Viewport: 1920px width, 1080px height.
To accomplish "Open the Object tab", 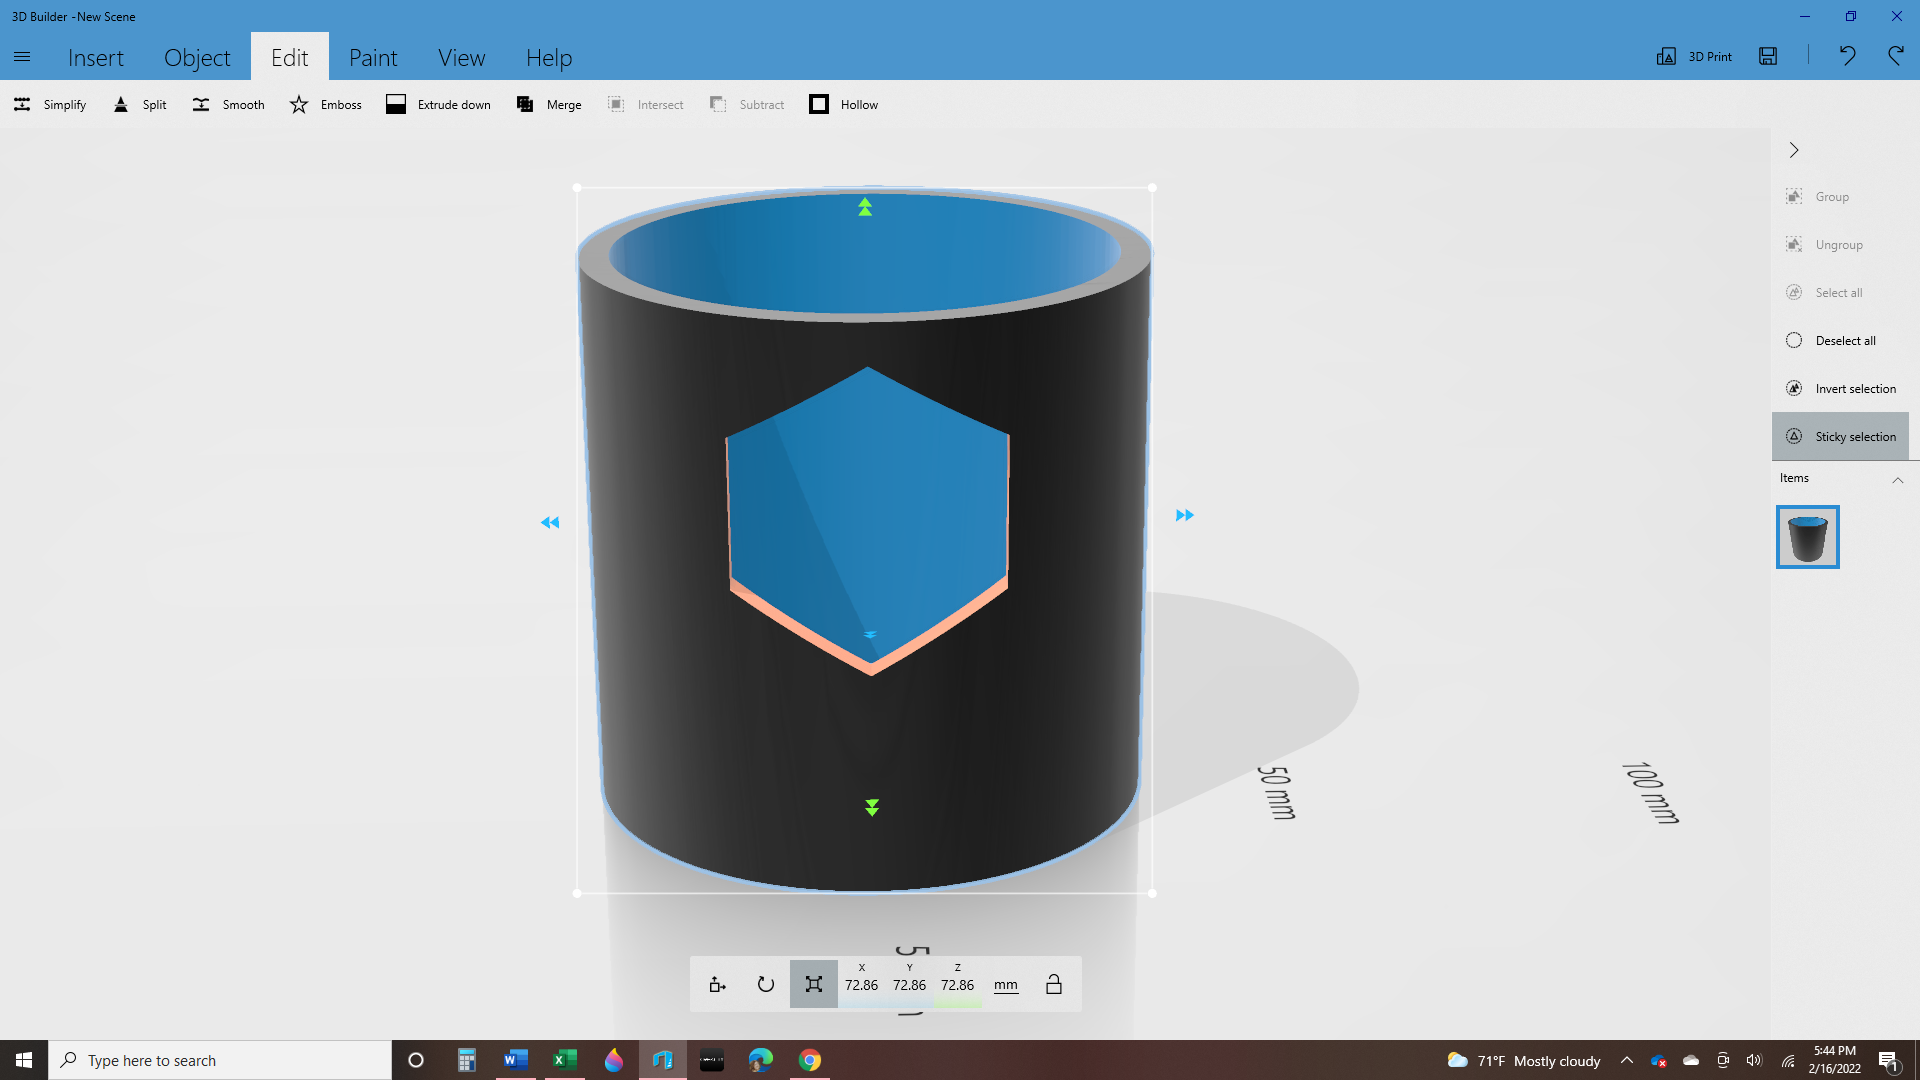I will 197,58.
